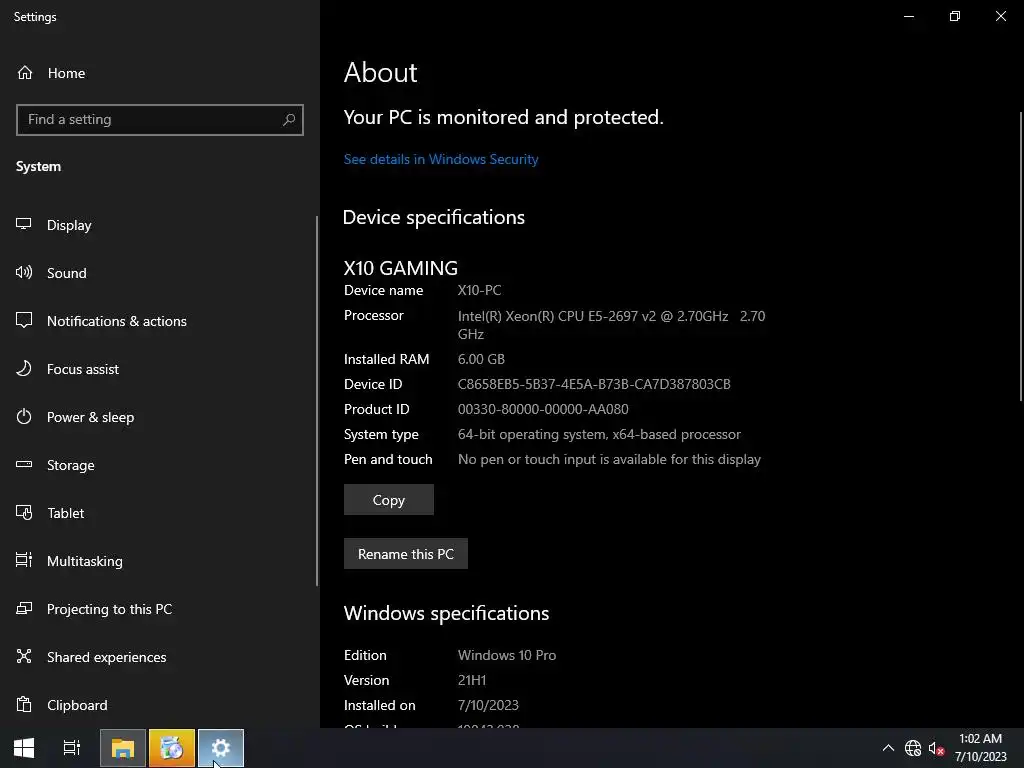Click the Shared experiences icon

click(x=24, y=656)
